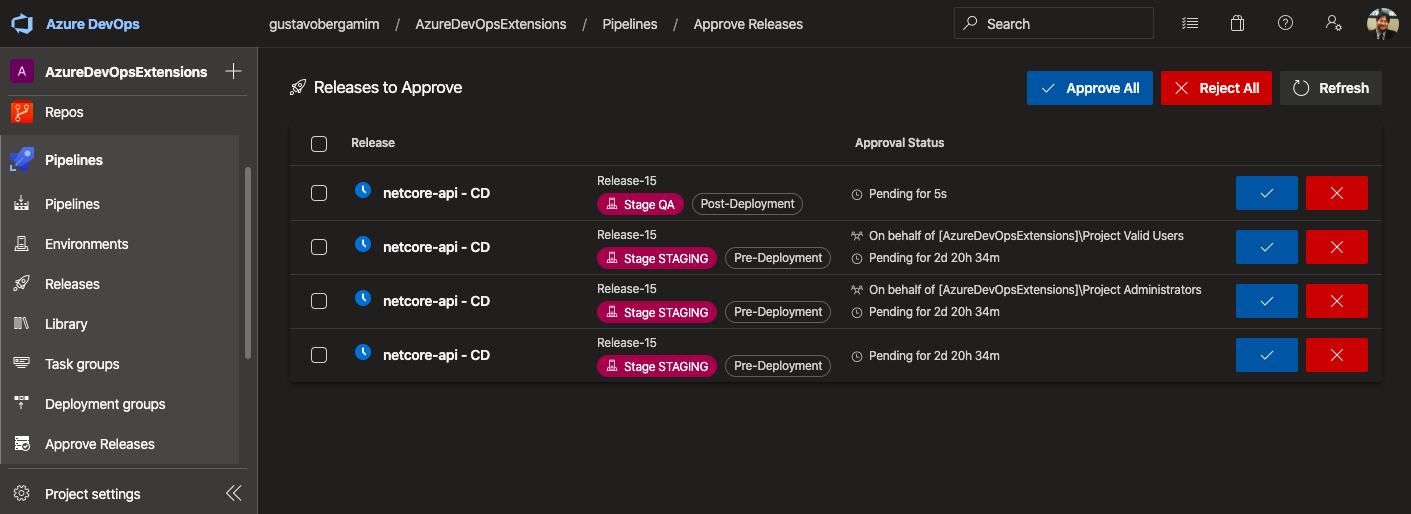Click the user profile avatar
Viewport: 1411px width, 514px height.
pos(1382,24)
